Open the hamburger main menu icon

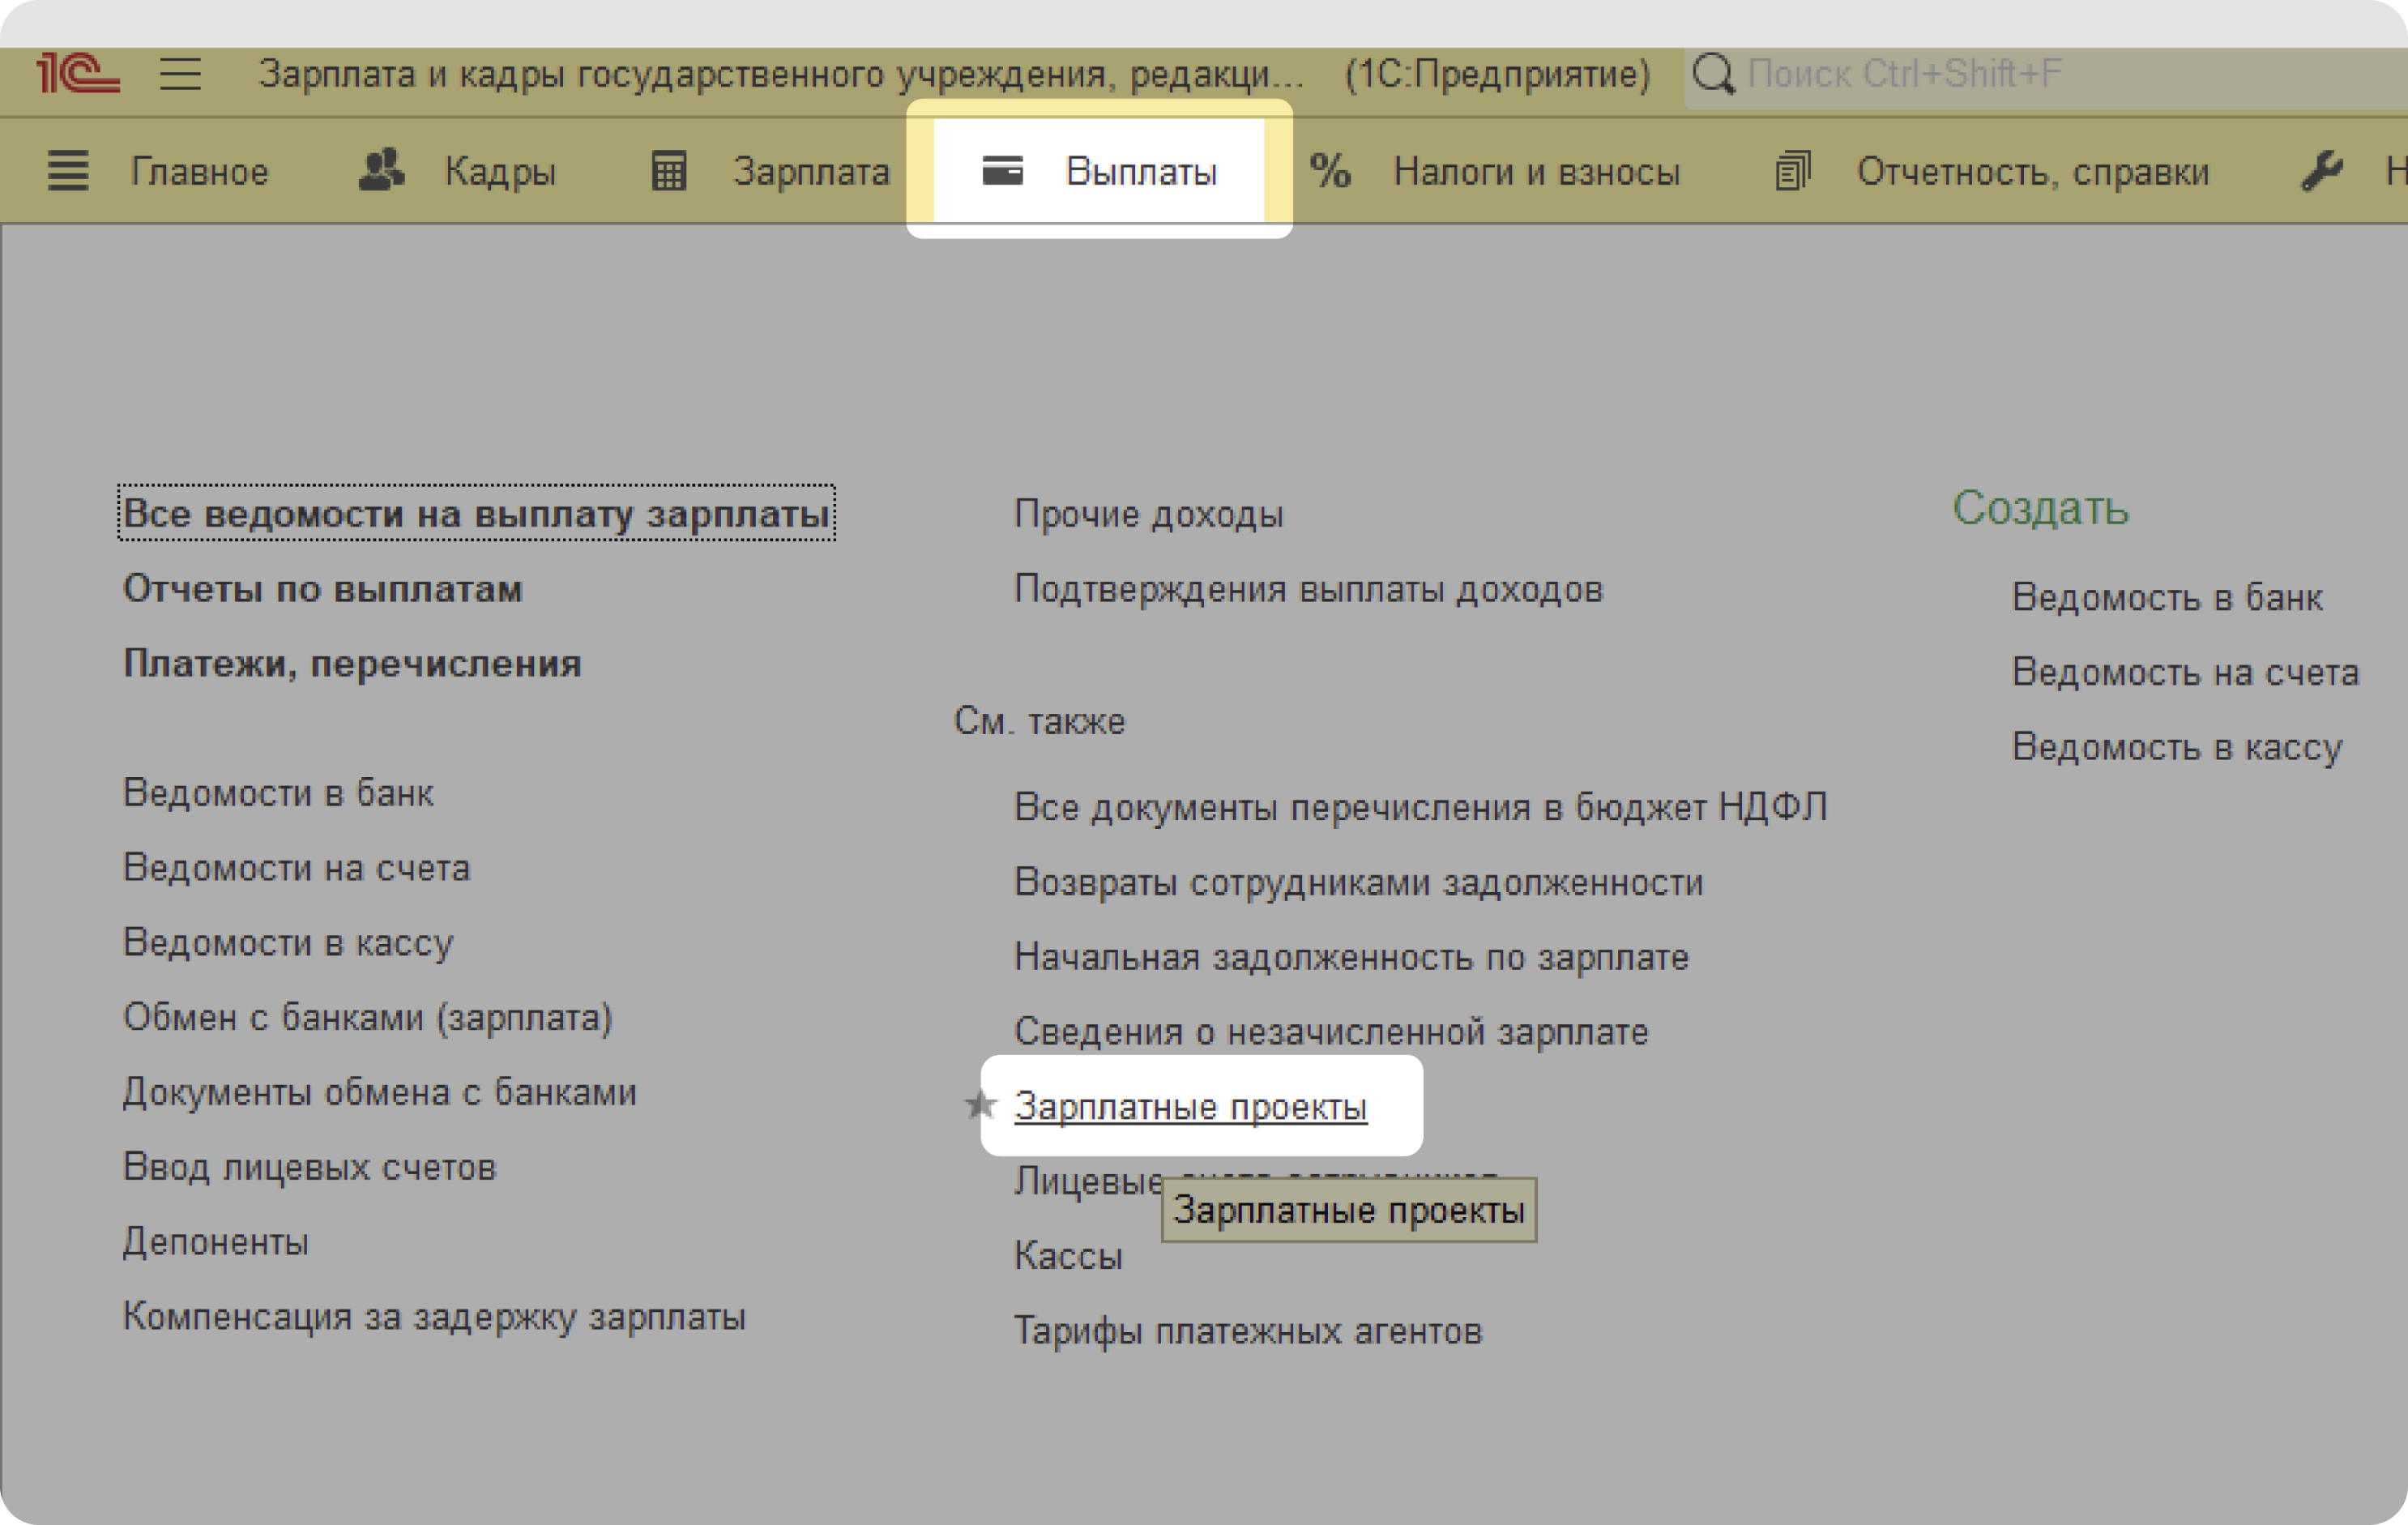(x=180, y=74)
